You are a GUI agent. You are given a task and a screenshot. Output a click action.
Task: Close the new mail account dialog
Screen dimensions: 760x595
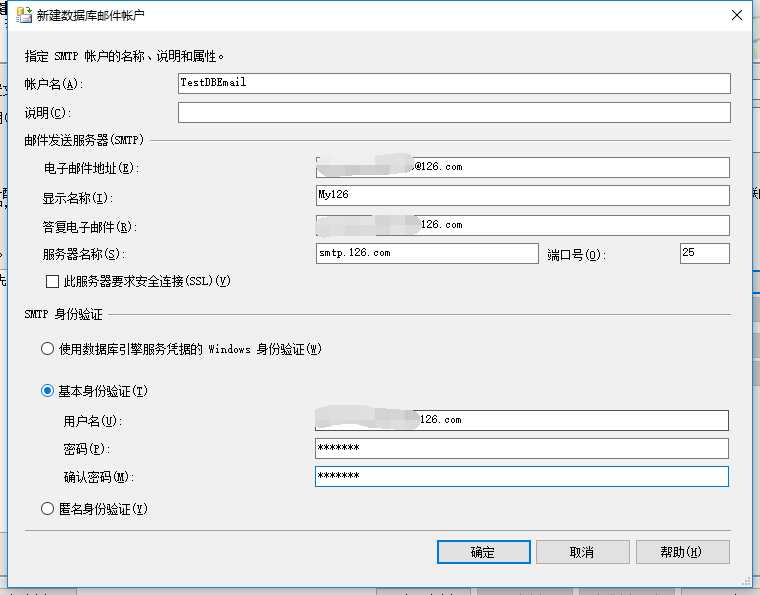click(737, 15)
